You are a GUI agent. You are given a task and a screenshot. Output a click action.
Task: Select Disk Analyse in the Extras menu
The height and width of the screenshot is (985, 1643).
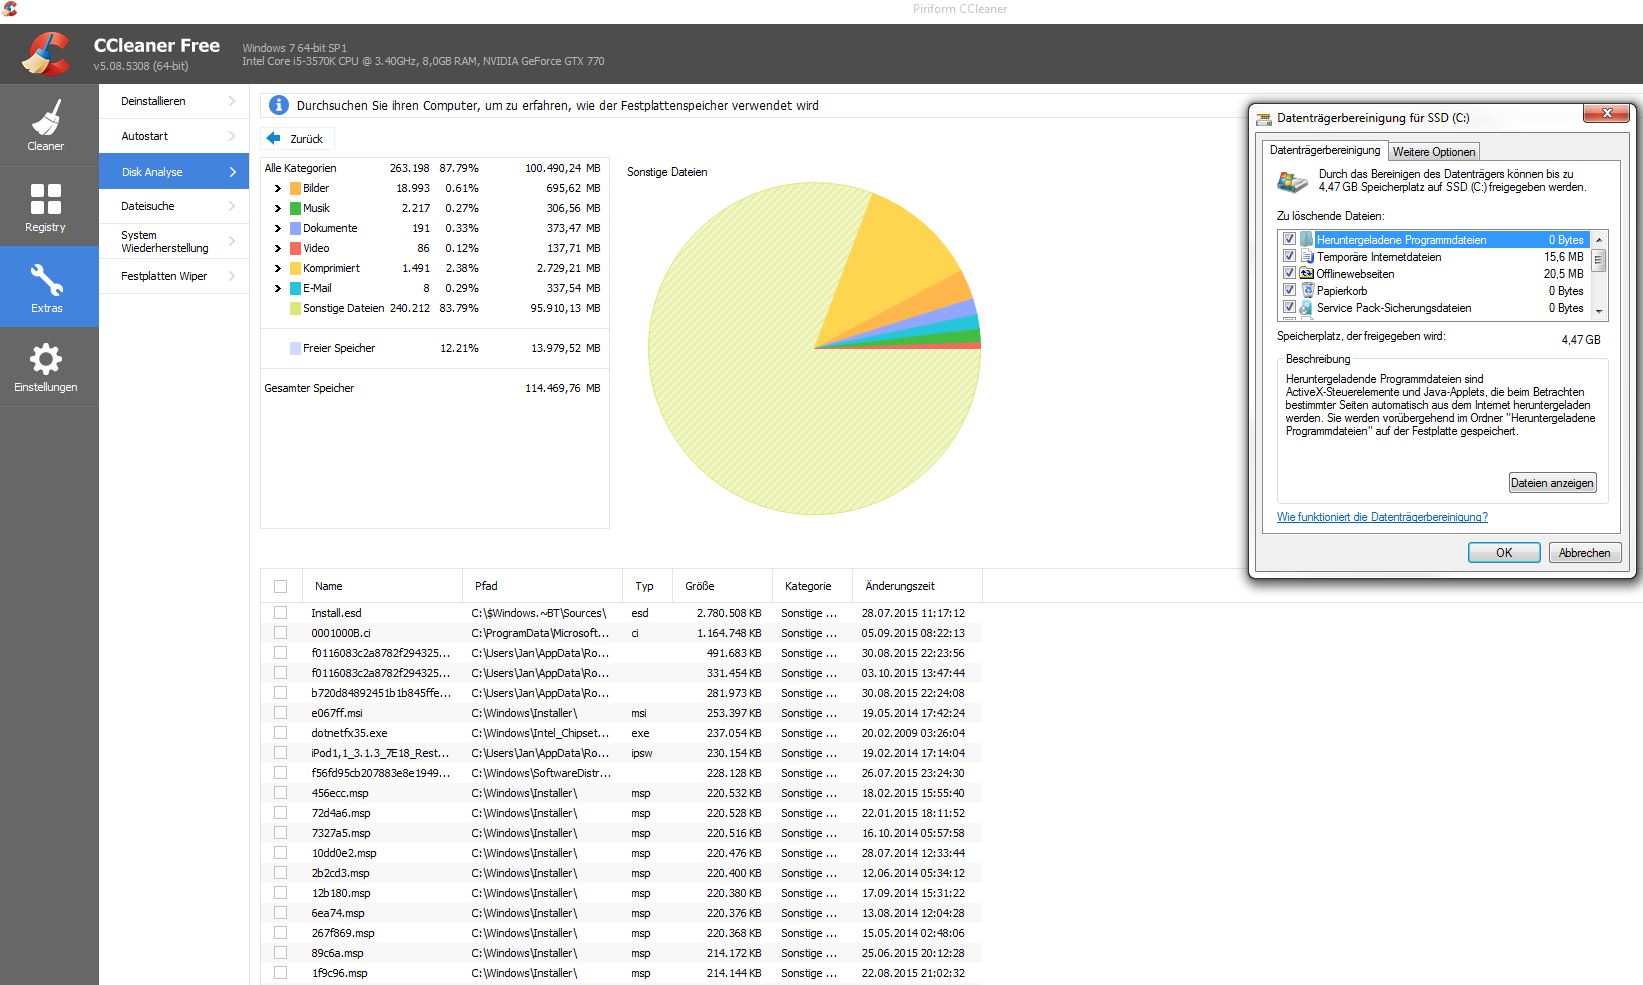(x=174, y=171)
